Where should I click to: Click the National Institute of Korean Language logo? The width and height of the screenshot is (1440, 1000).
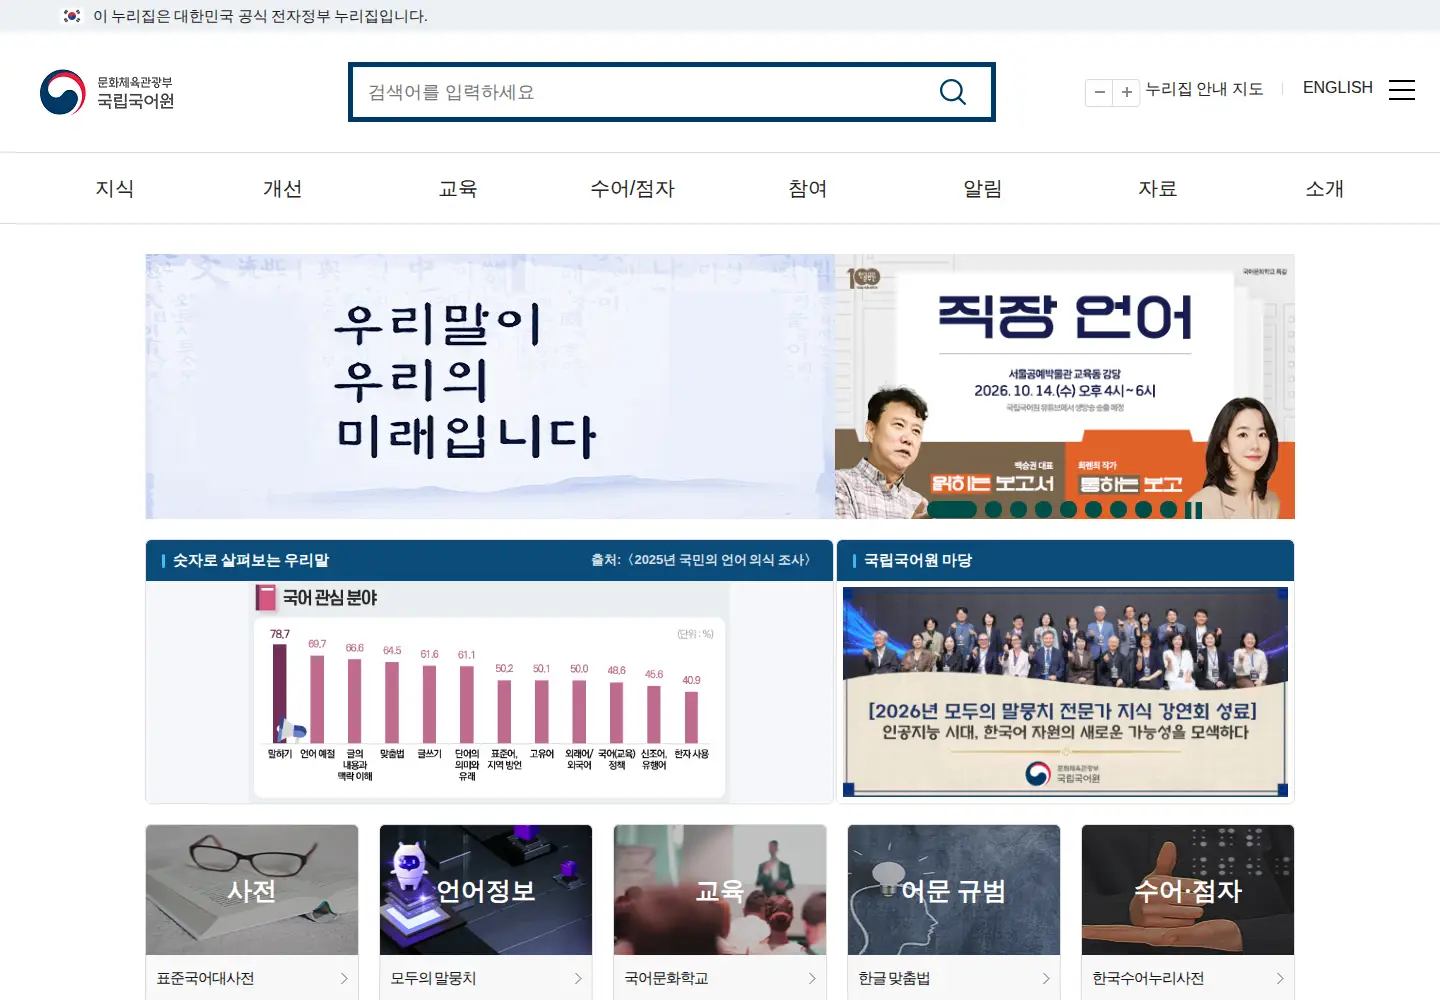click(x=107, y=92)
